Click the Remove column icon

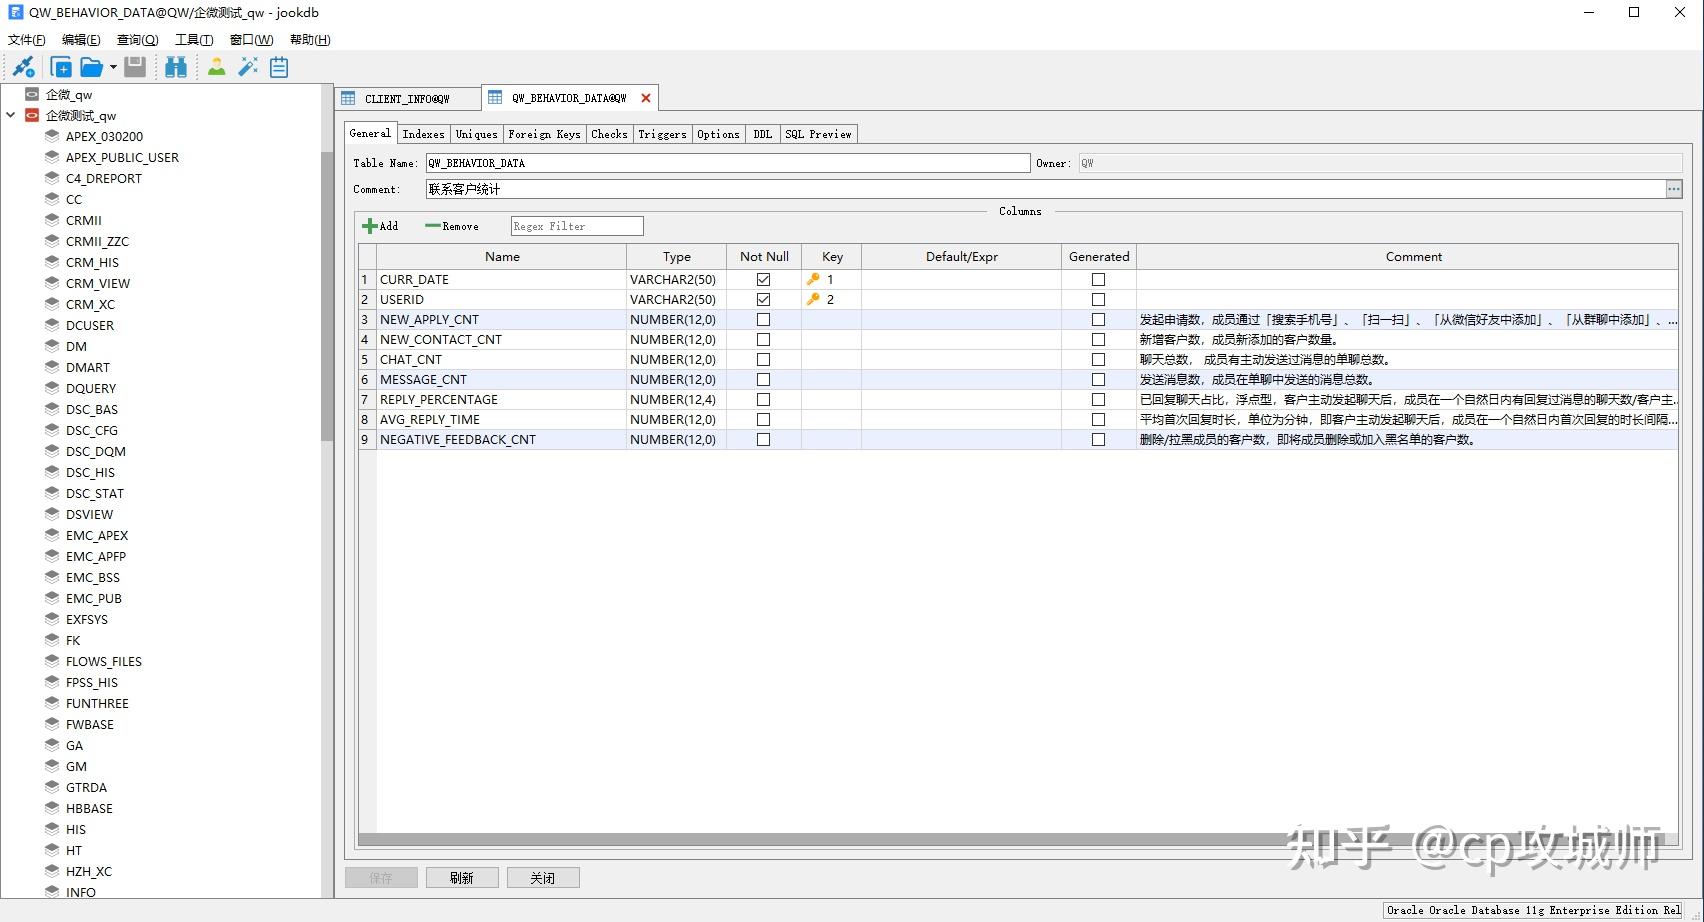point(433,226)
